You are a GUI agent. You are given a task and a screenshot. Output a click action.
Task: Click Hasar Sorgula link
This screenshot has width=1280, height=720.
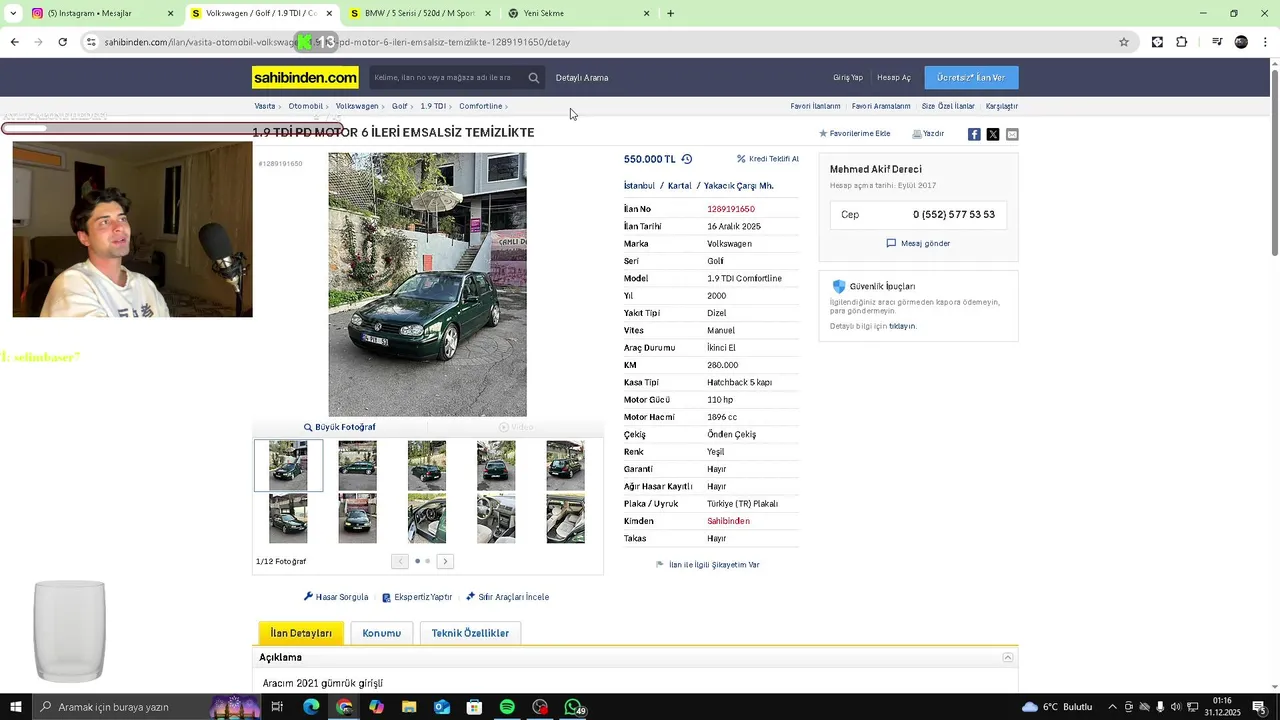[x=336, y=597]
